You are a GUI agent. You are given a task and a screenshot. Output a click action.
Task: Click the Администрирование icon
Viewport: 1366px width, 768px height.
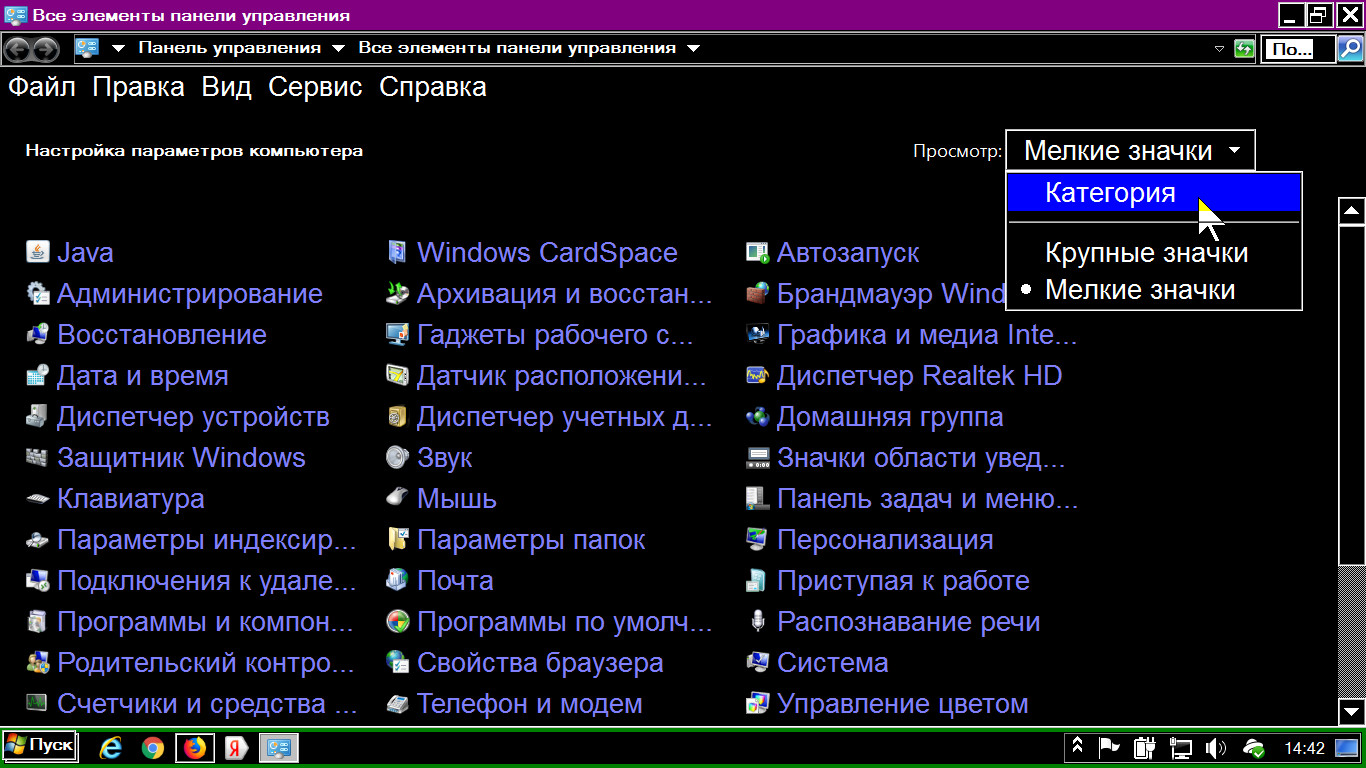click(x=37, y=293)
